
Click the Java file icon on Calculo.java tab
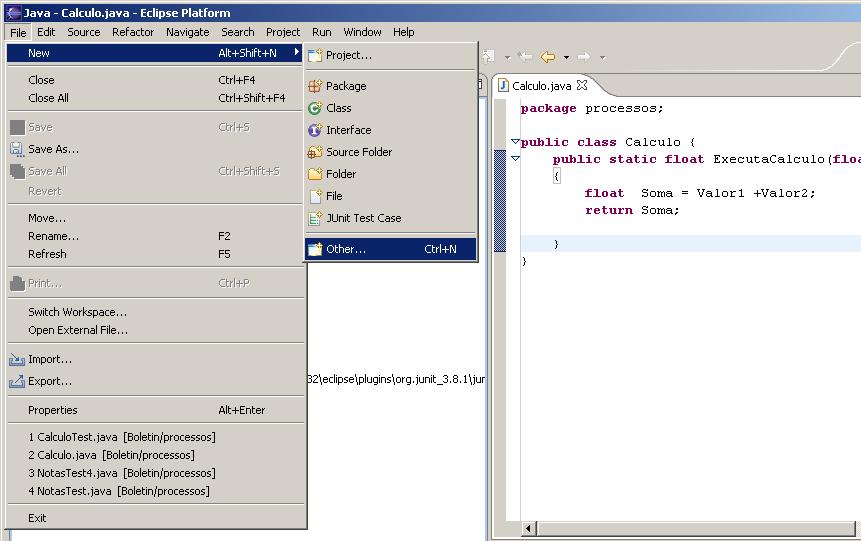503,86
